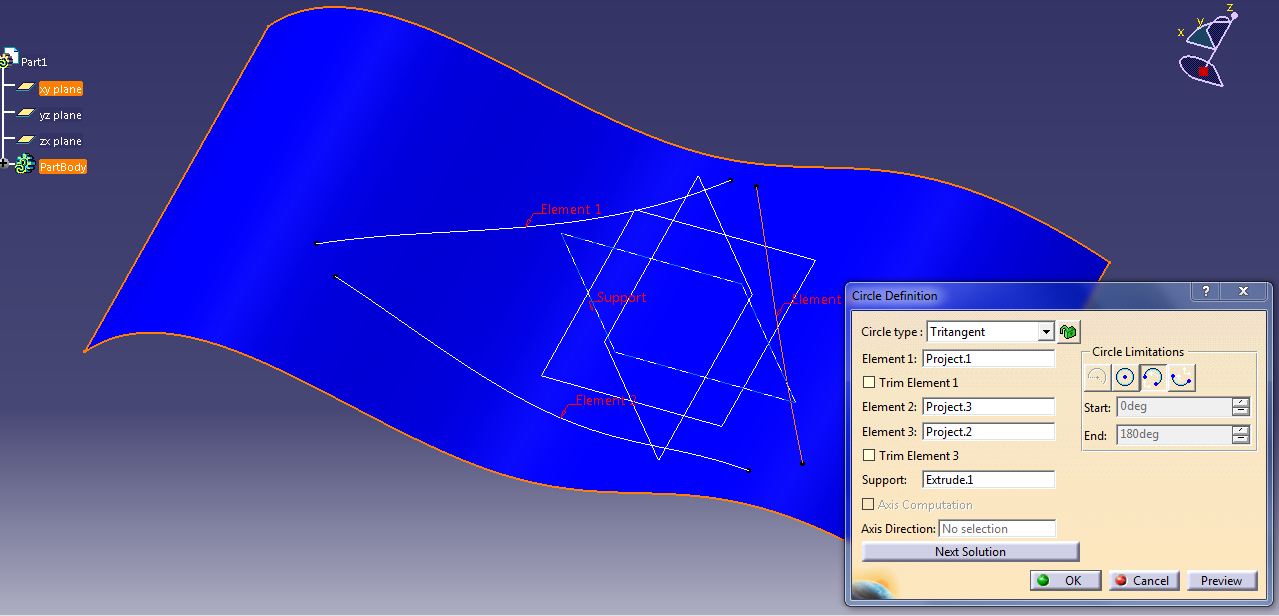Enable the Trim Element 3 checkbox
1279x616 pixels.
(x=869, y=456)
